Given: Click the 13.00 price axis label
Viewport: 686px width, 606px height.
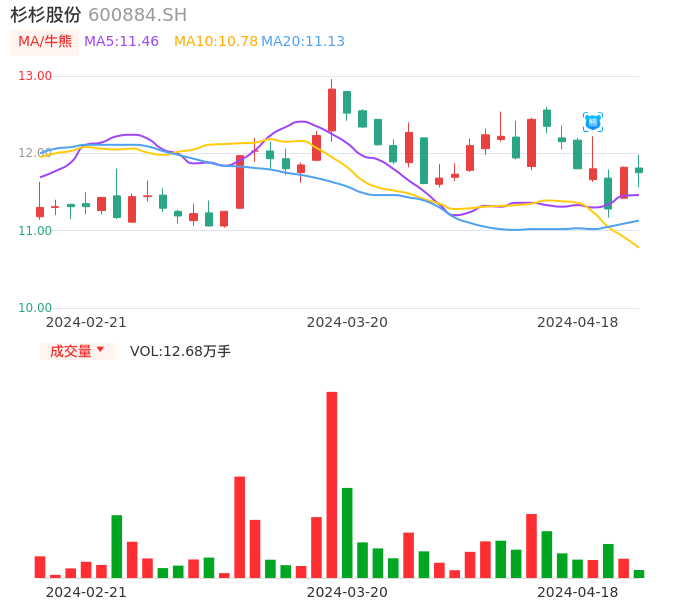Looking at the screenshot, I should coord(35,76).
